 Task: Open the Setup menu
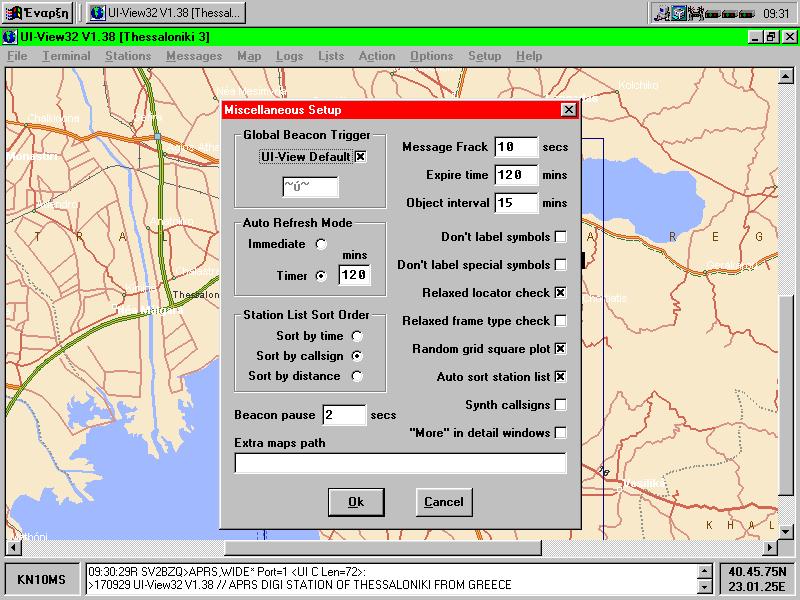click(x=484, y=56)
